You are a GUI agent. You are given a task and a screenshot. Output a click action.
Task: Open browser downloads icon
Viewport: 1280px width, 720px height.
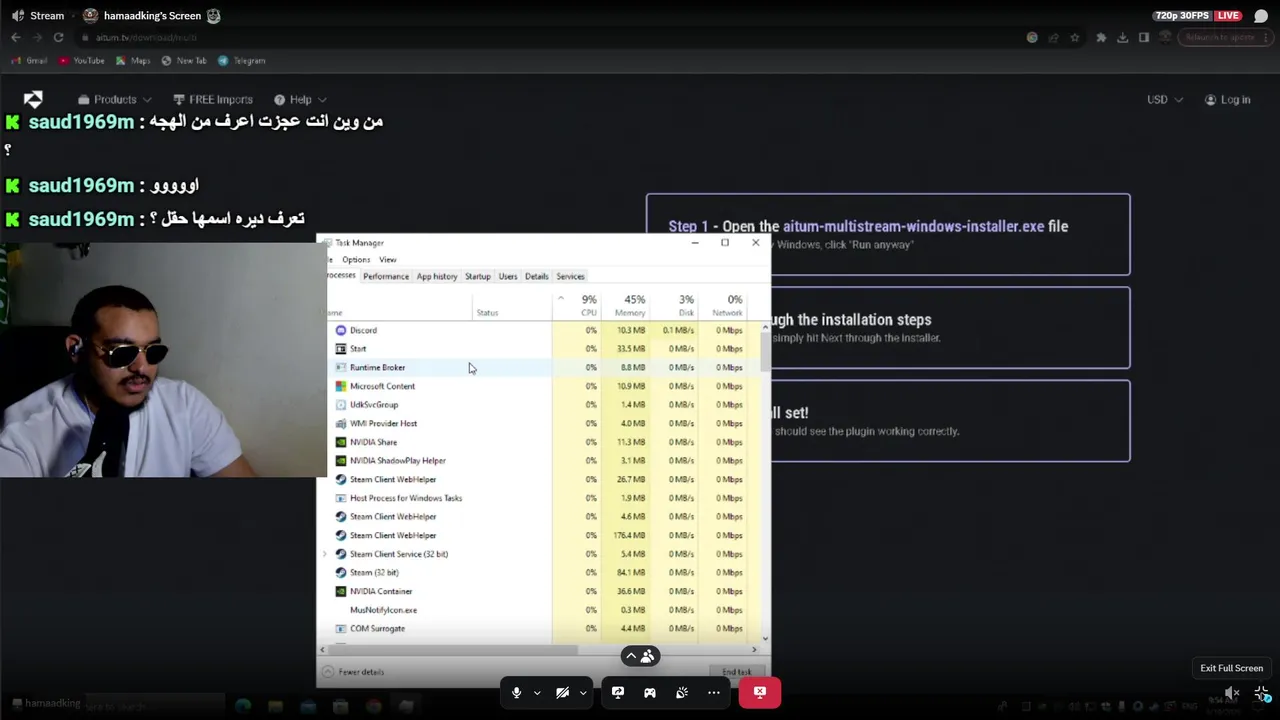click(x=1122, y=38)
